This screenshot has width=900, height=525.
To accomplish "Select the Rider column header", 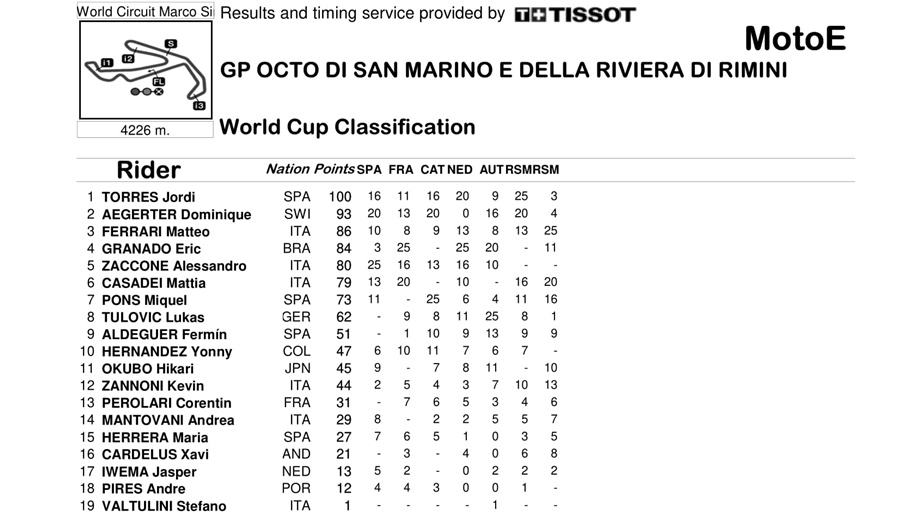I will [148, 170].
